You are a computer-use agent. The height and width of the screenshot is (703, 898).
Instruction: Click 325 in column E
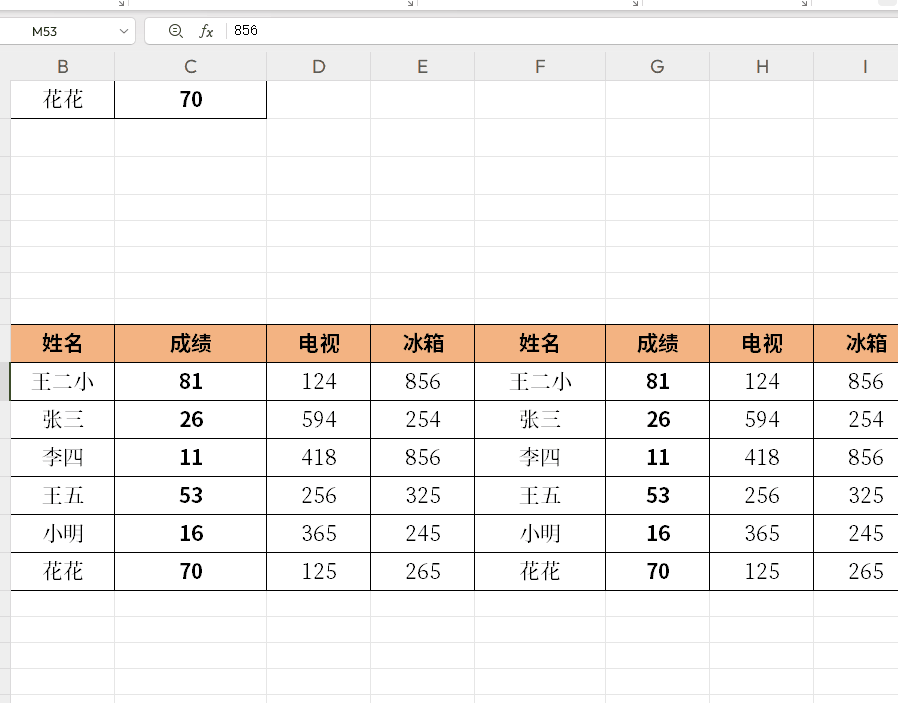click(x=423, y=495)
